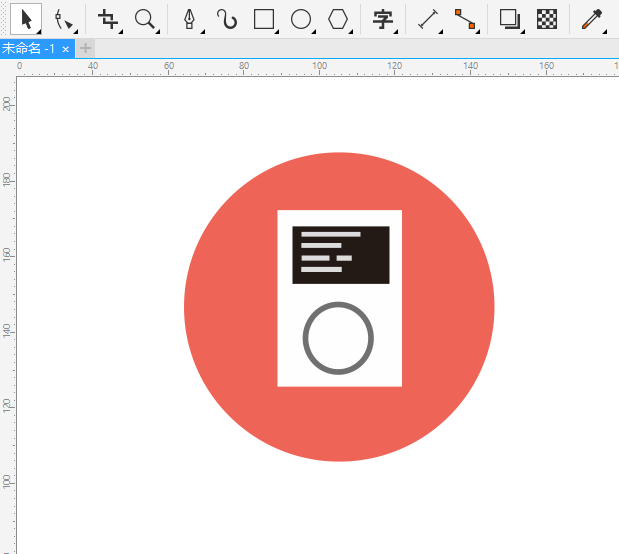Add a new document with plus button
Screen dimensions: 619x554
[x=86, y=48]
